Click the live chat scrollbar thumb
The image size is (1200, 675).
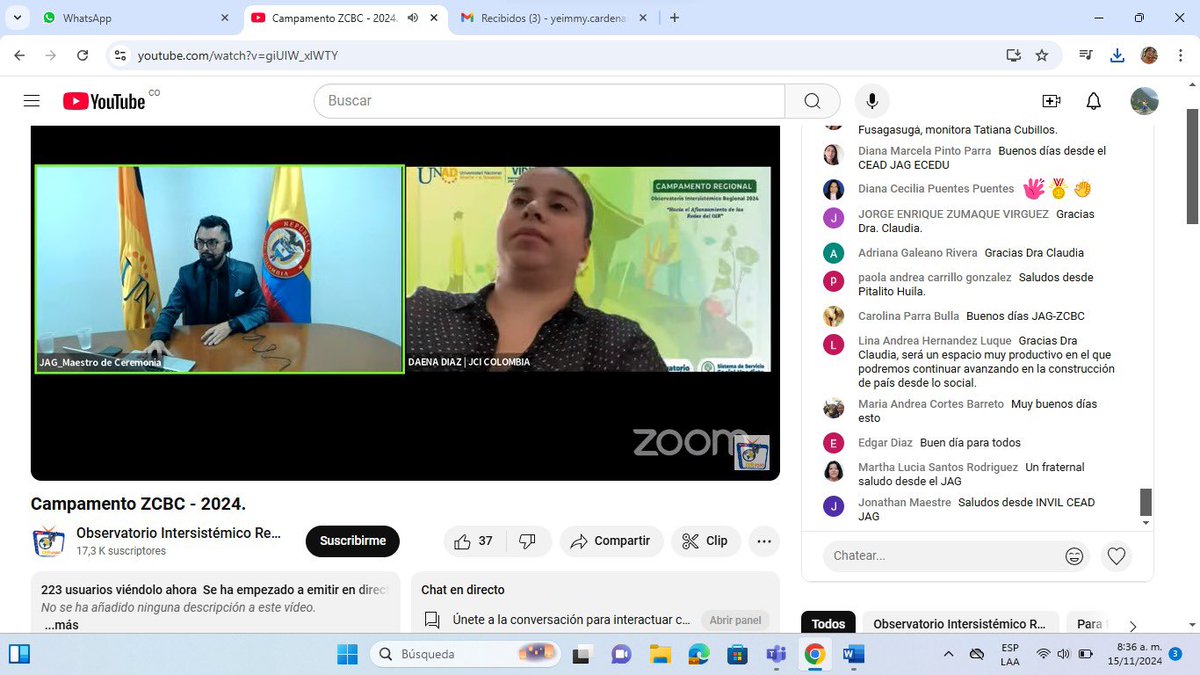point(1146,502)
